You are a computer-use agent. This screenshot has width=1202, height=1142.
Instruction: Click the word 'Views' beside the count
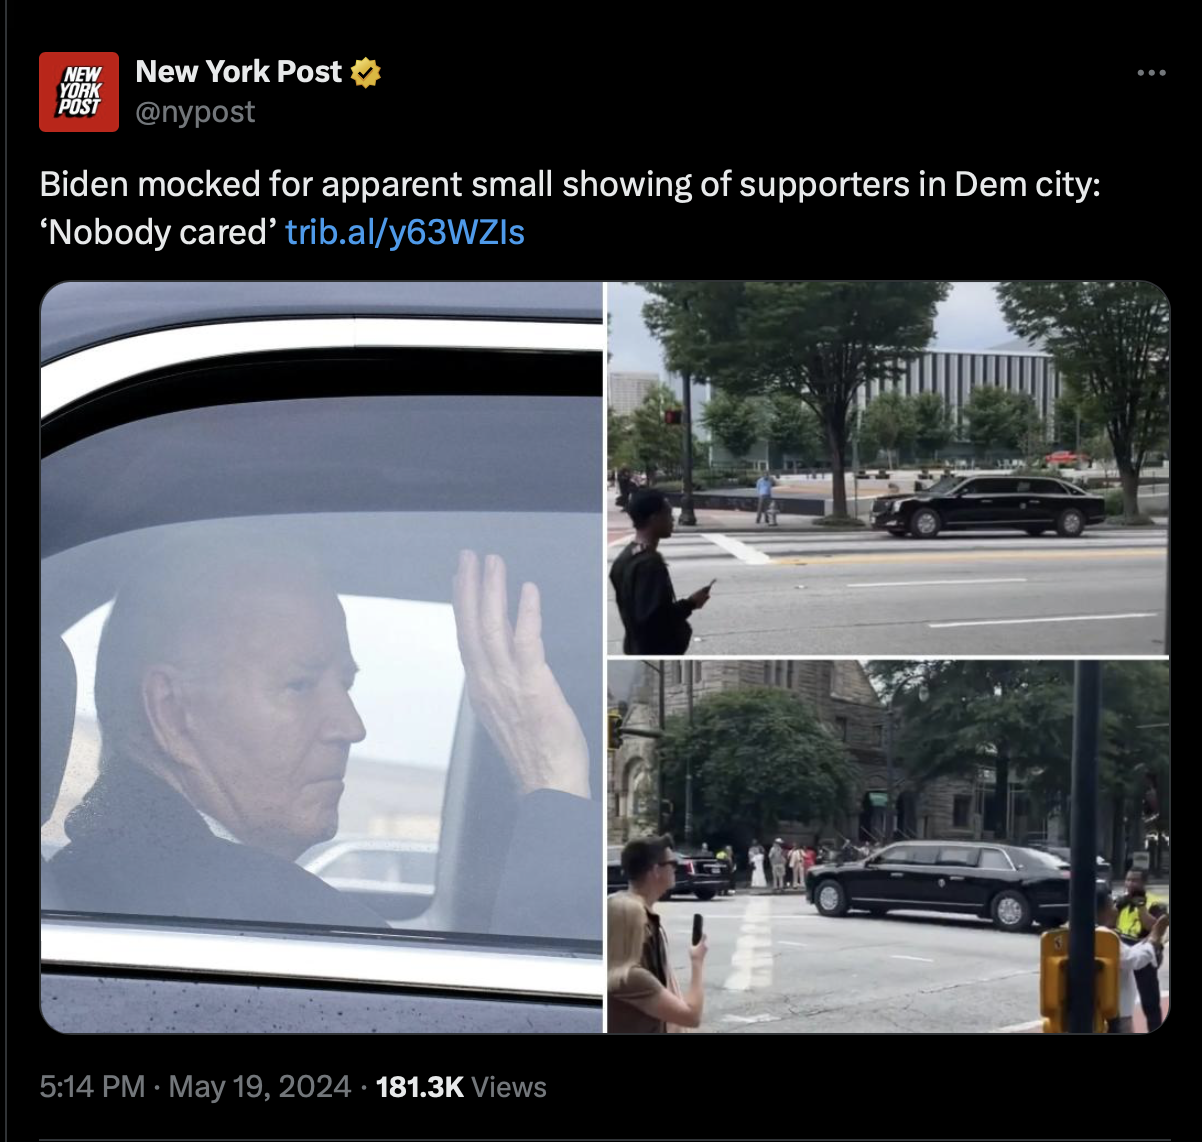tap(508, 1087)
